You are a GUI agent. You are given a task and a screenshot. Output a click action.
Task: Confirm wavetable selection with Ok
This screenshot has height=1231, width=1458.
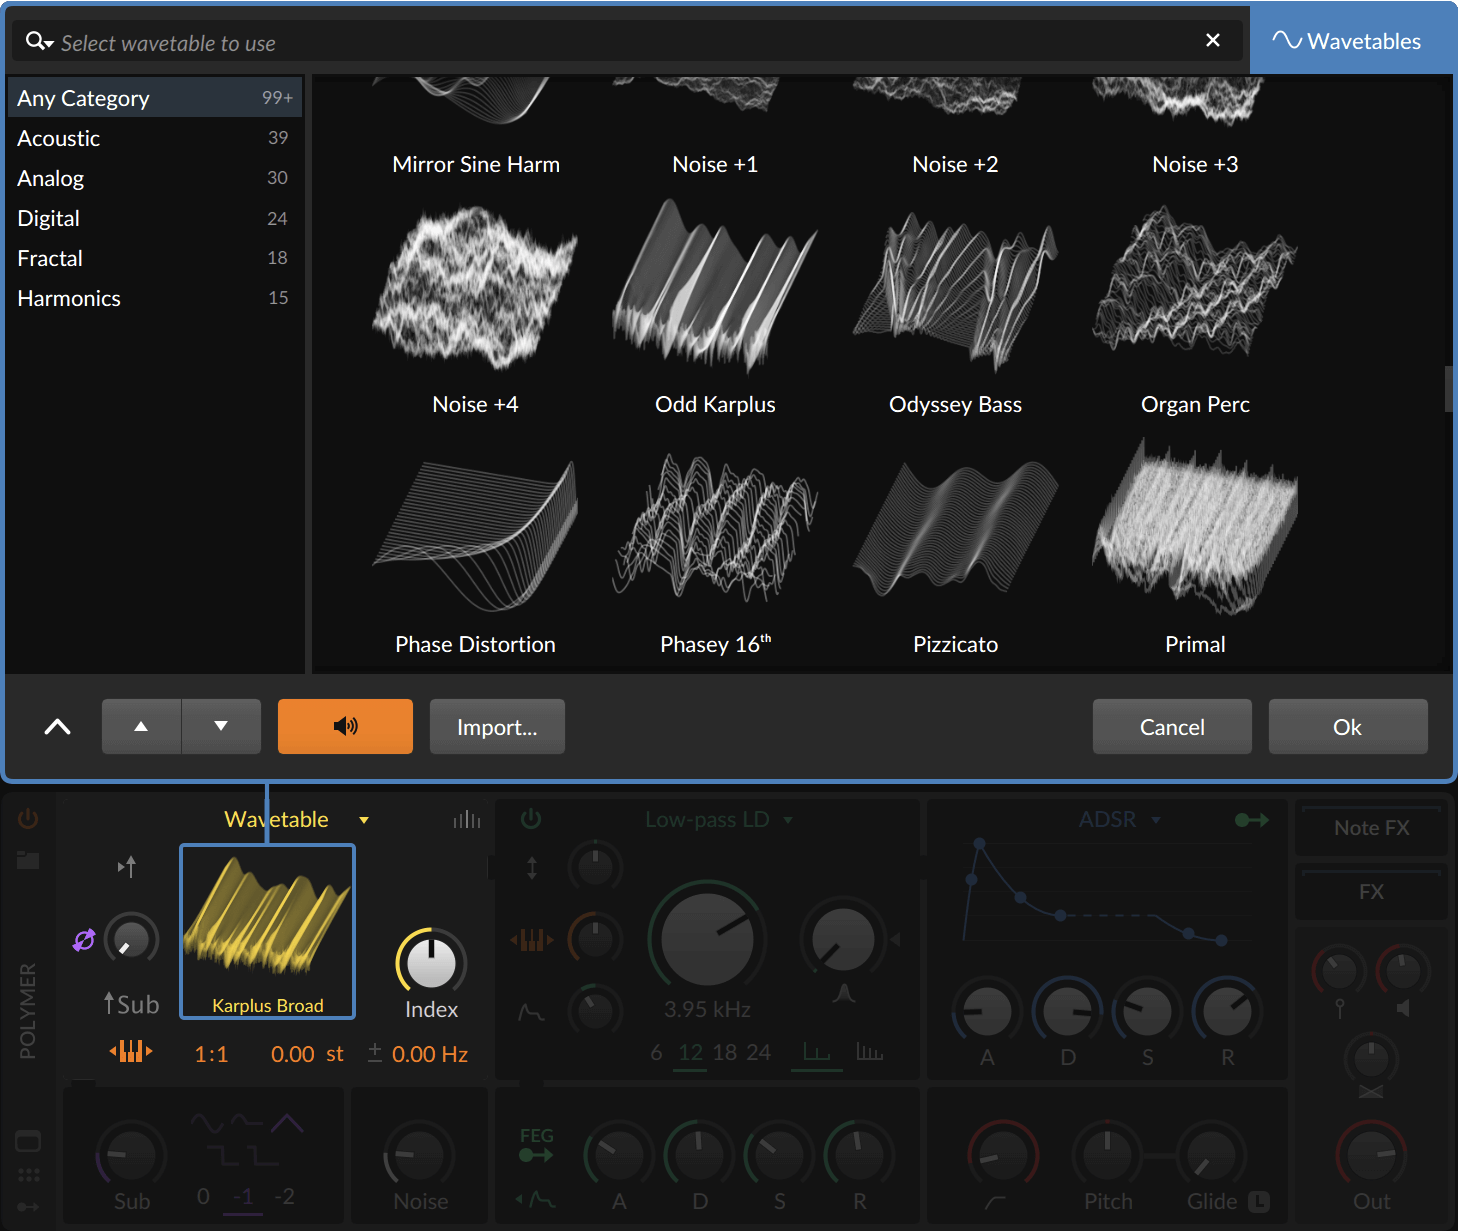[1347, 726]
